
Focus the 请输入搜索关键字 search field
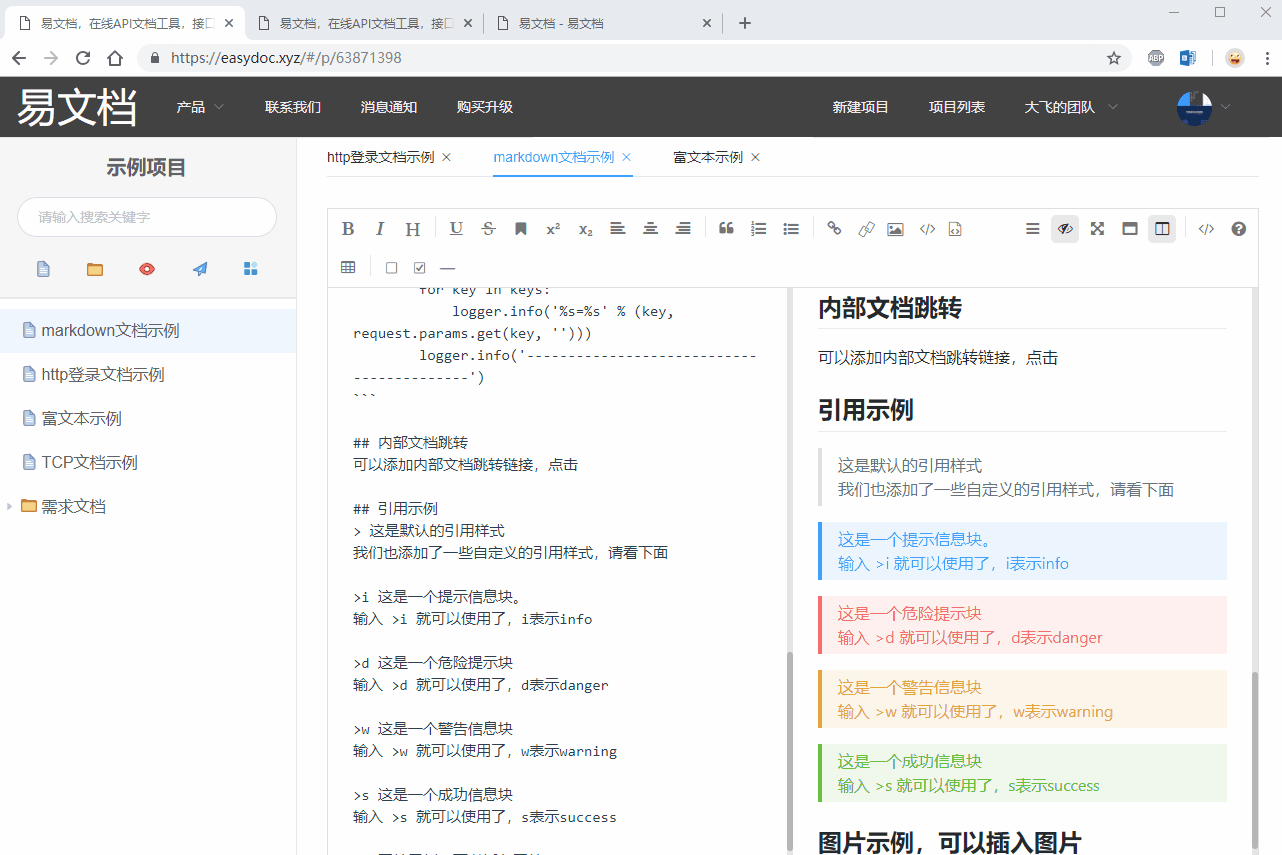(x=147, y=217)
